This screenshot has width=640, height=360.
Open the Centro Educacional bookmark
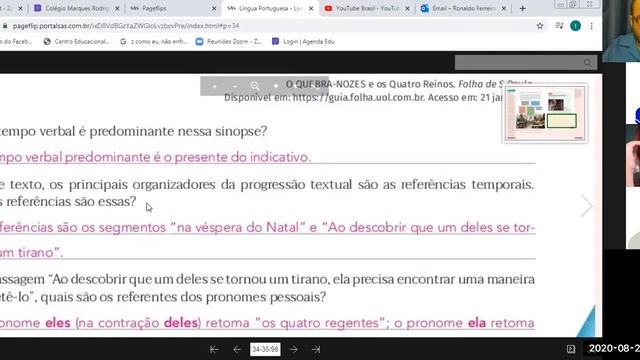76,41
